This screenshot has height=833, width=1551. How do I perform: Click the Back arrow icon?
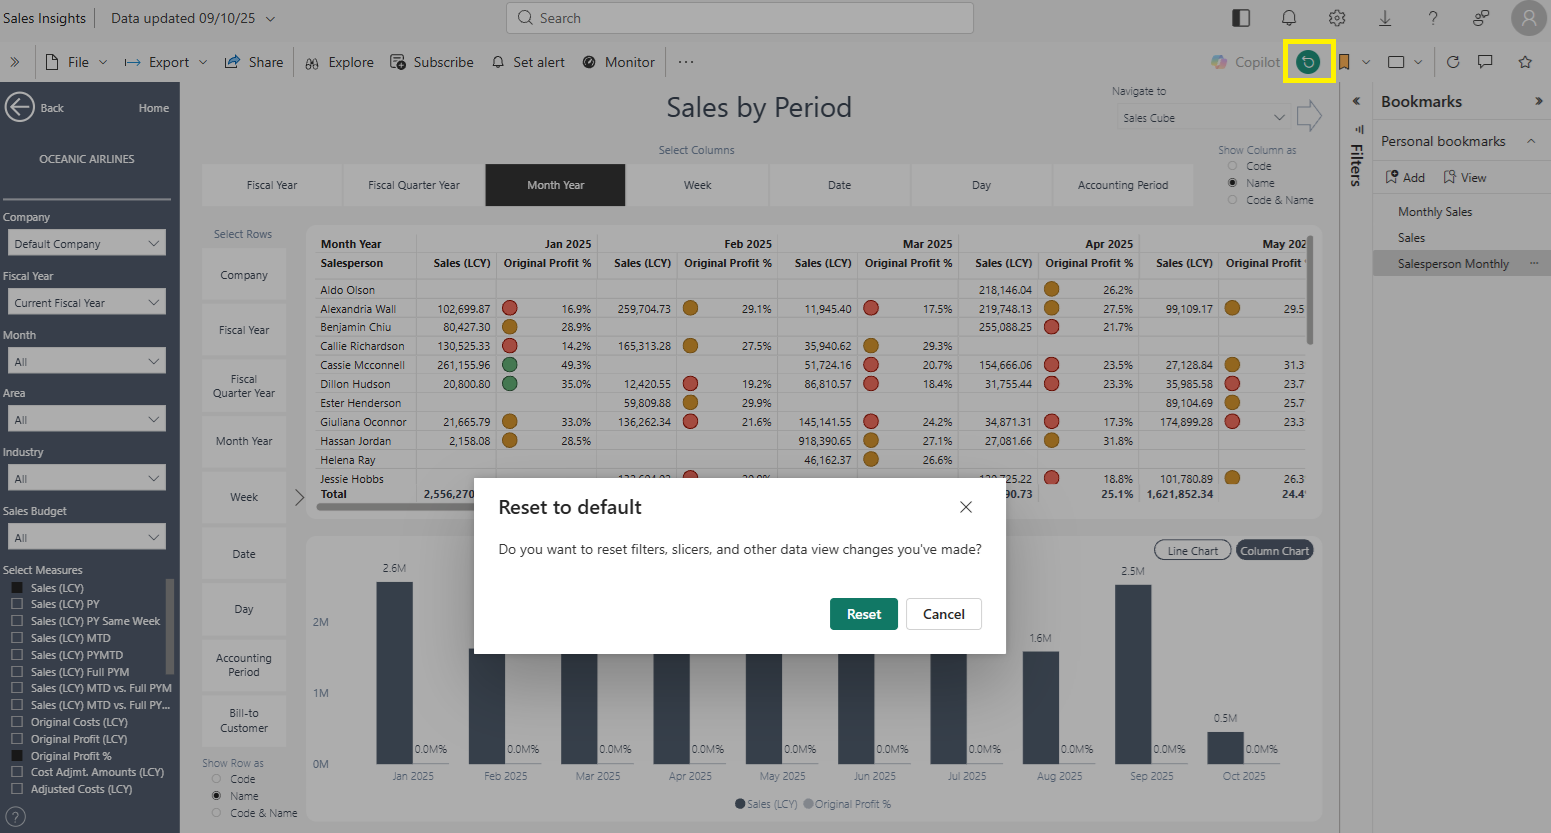pos(20,107)
